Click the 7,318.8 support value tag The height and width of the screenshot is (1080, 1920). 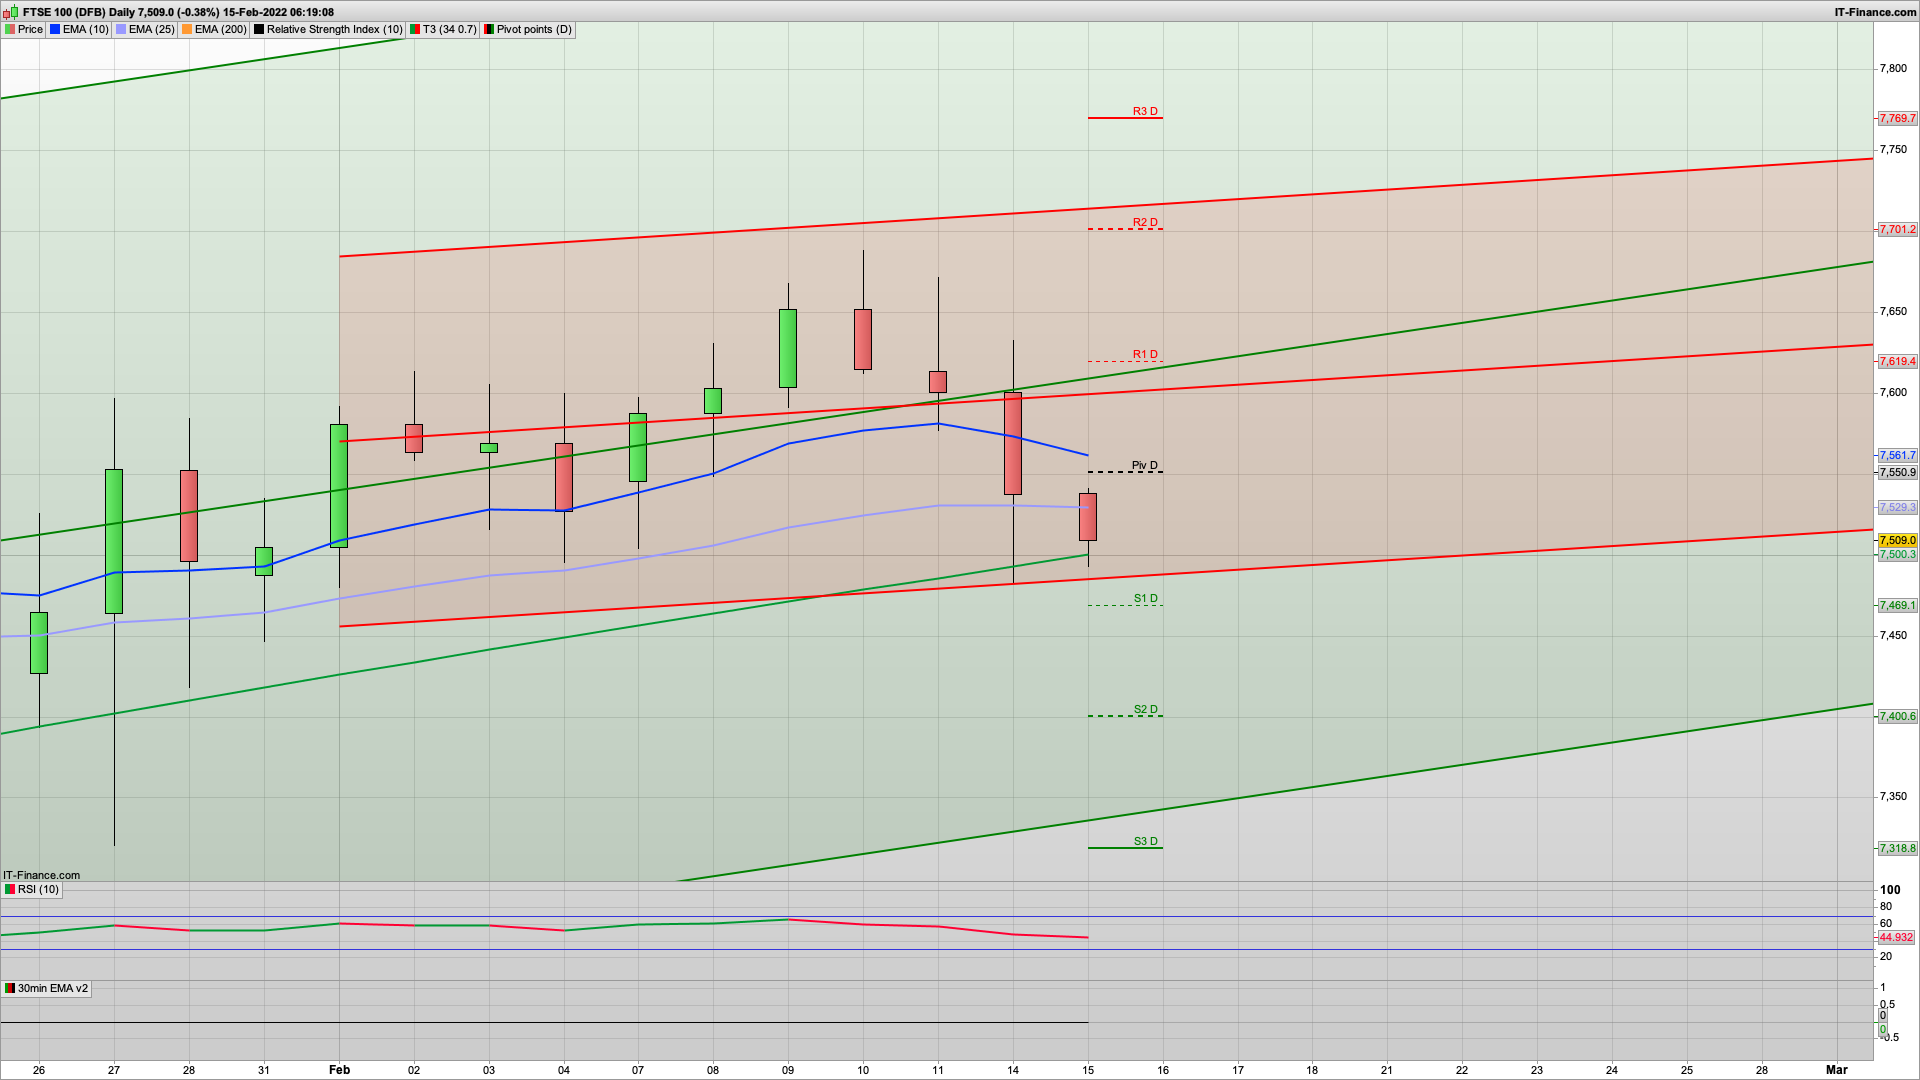pyautogui.click(x=1897, y=848)
